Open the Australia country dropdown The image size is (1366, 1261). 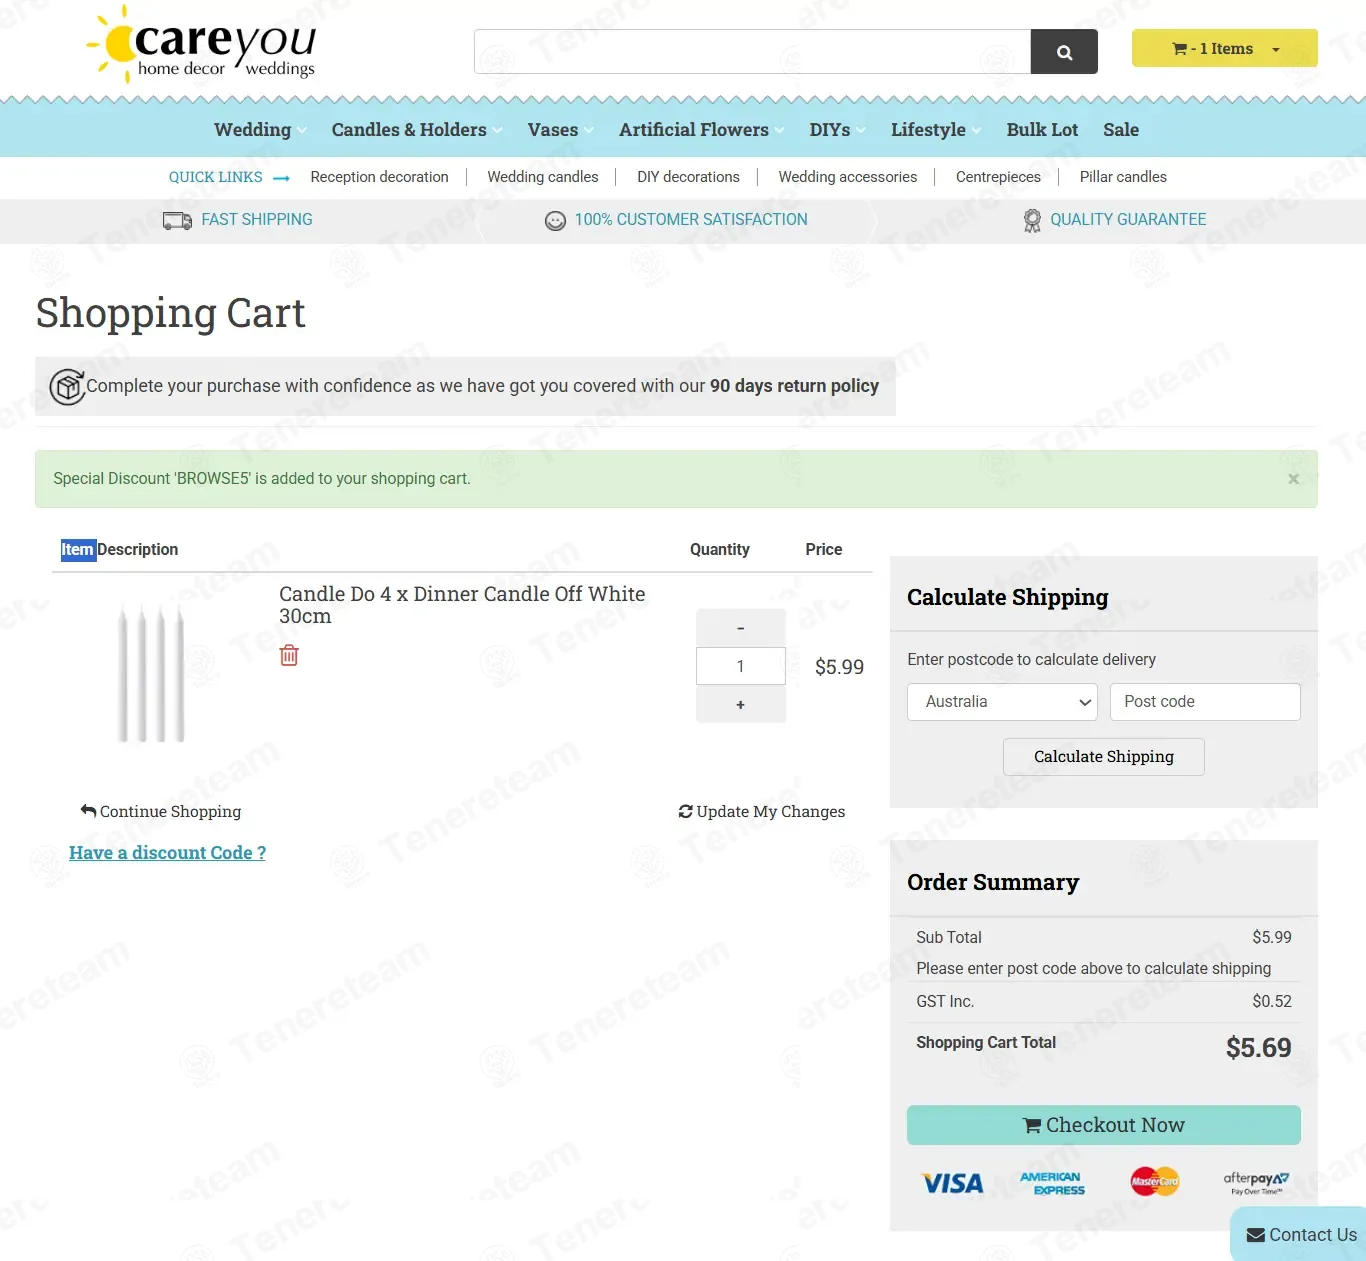[x=1002, y=702]
